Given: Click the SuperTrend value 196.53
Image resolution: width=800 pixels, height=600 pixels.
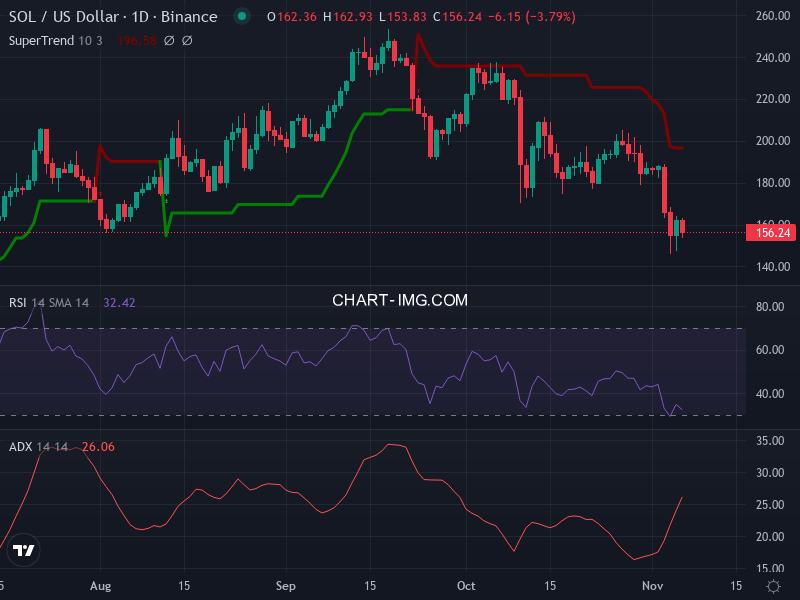Looking at the screenshot, I should click(x=135, y=40).
